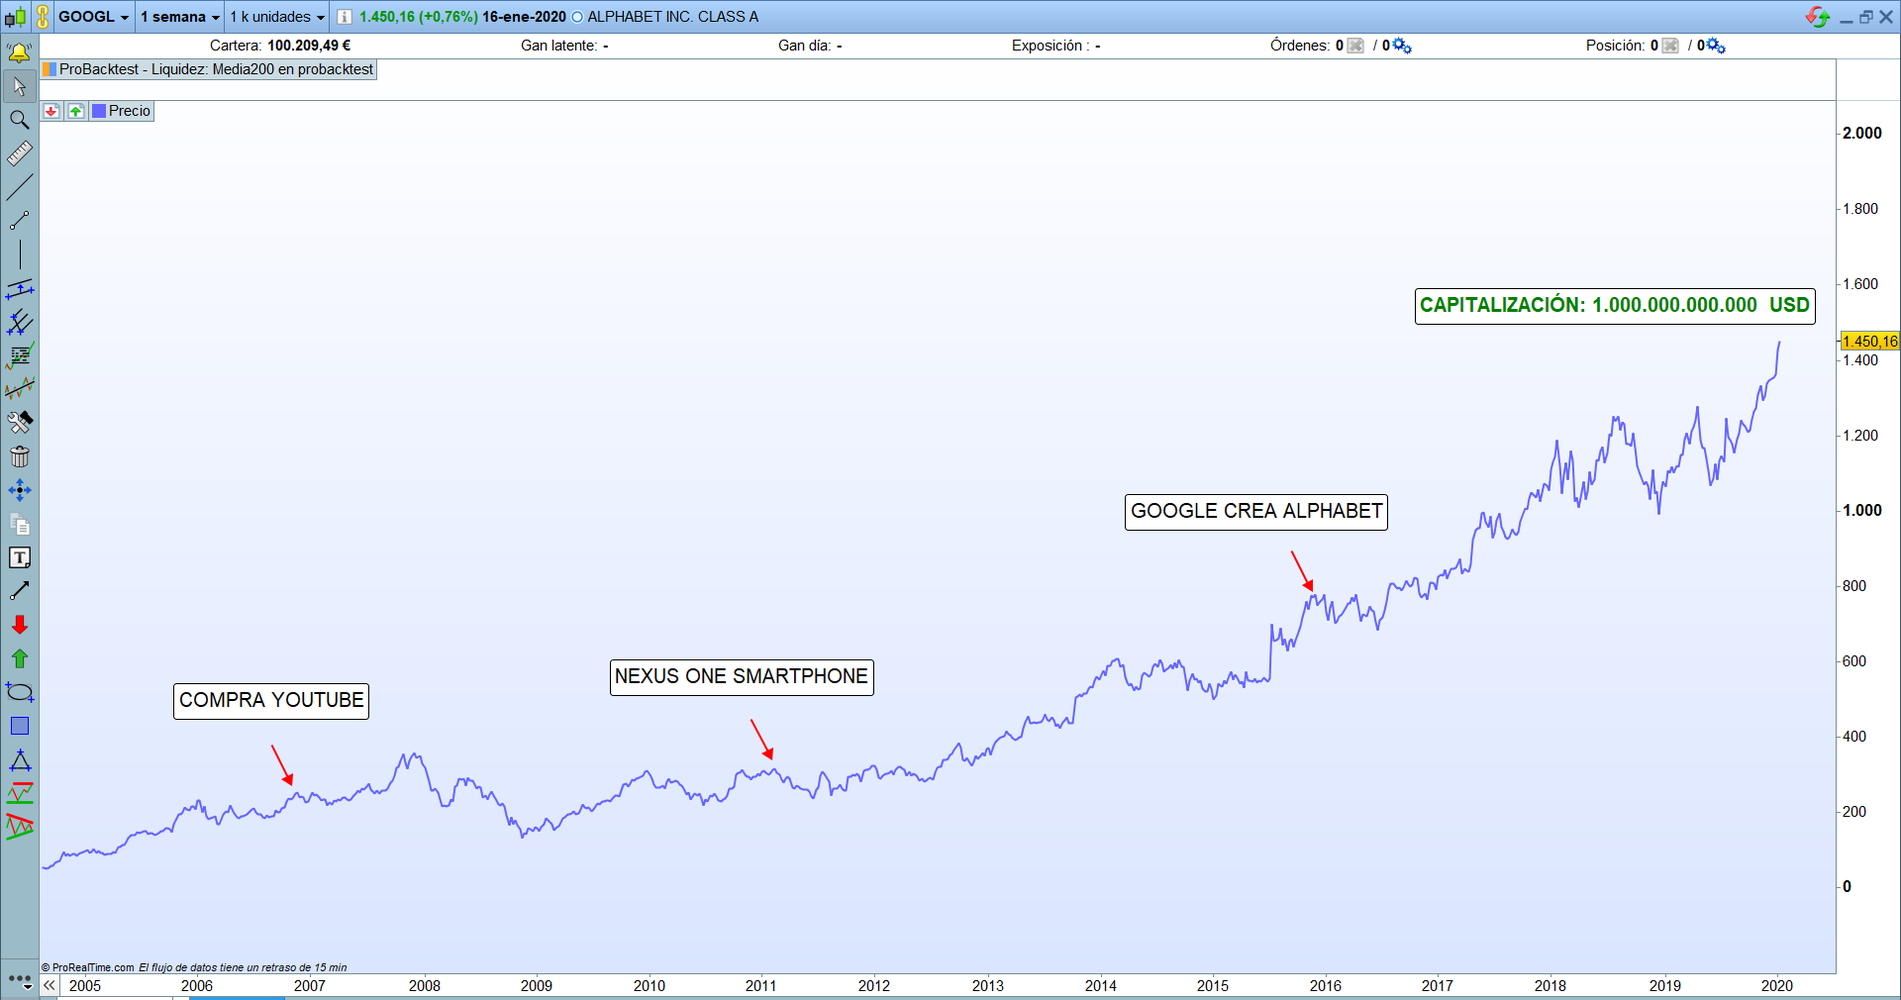Click the orange-blue ProBacktest color swatch
The width and height of the screenshot is (1901, 1000).
tap(49, 69)
